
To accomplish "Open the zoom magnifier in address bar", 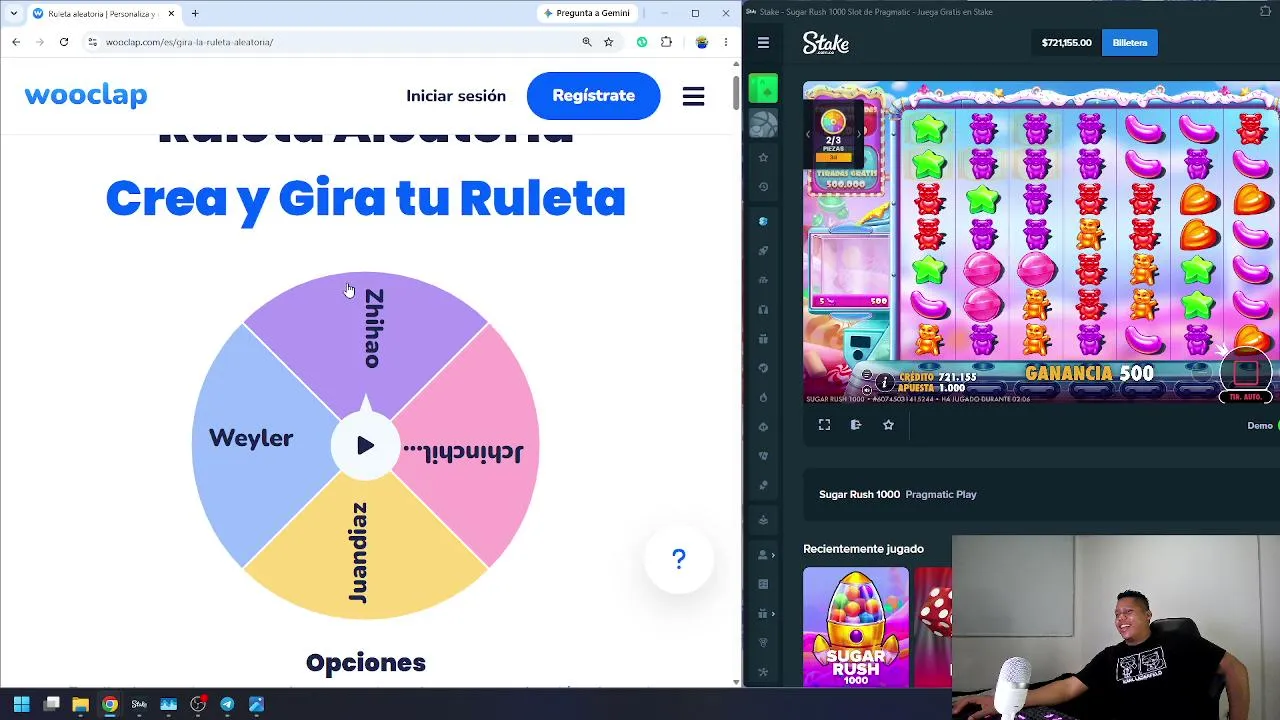I will (x=587, y=42).
